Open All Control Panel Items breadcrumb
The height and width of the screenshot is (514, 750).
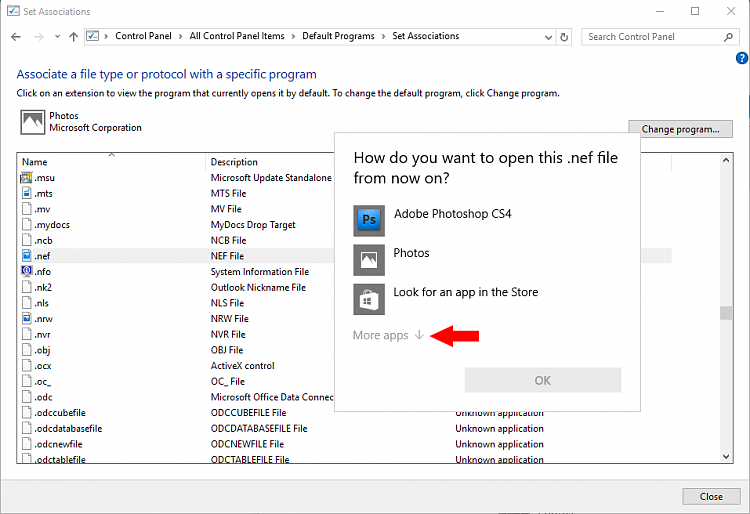[x=237, y=36]
